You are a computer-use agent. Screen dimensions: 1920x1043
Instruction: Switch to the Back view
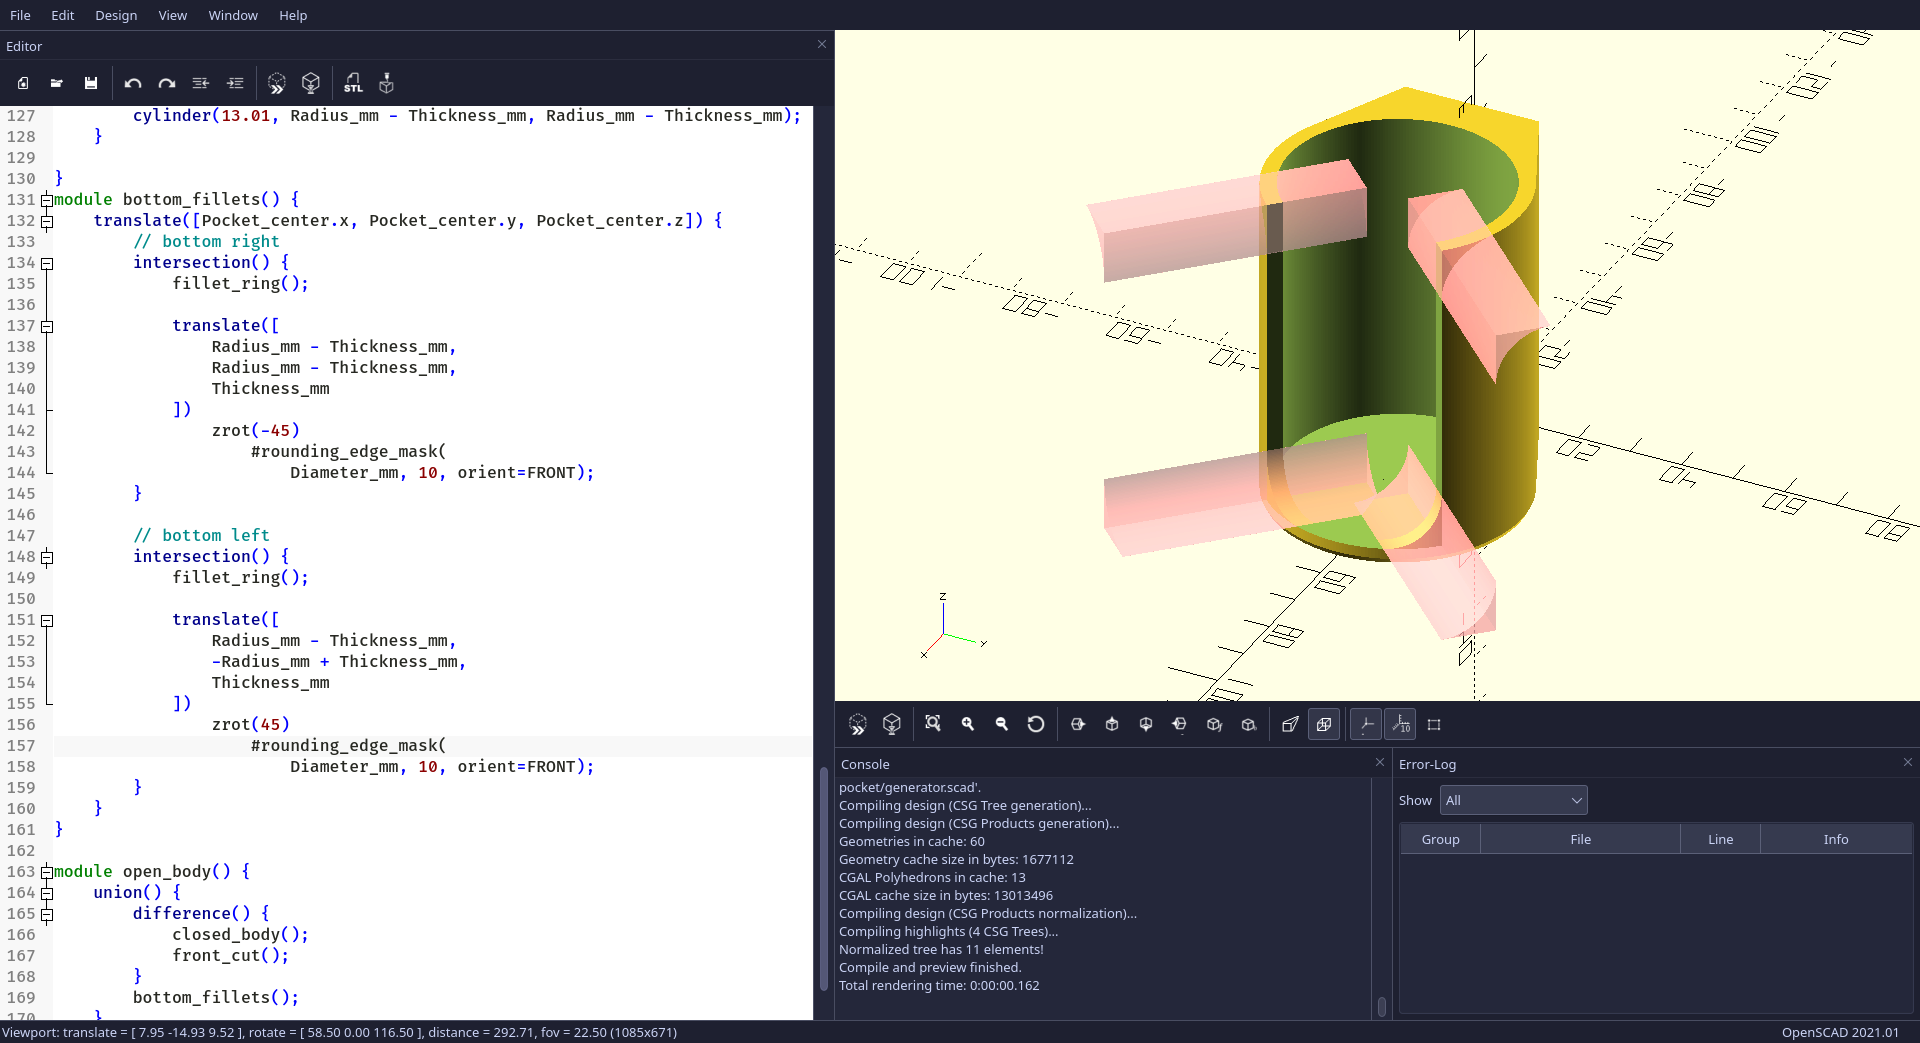1249,724
